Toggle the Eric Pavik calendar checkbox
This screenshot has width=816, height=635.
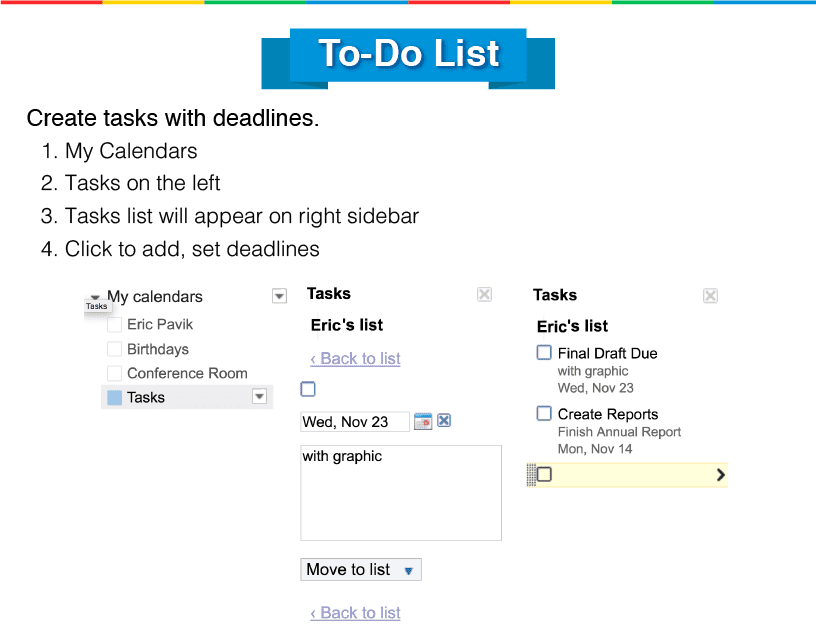pos(115,325)
